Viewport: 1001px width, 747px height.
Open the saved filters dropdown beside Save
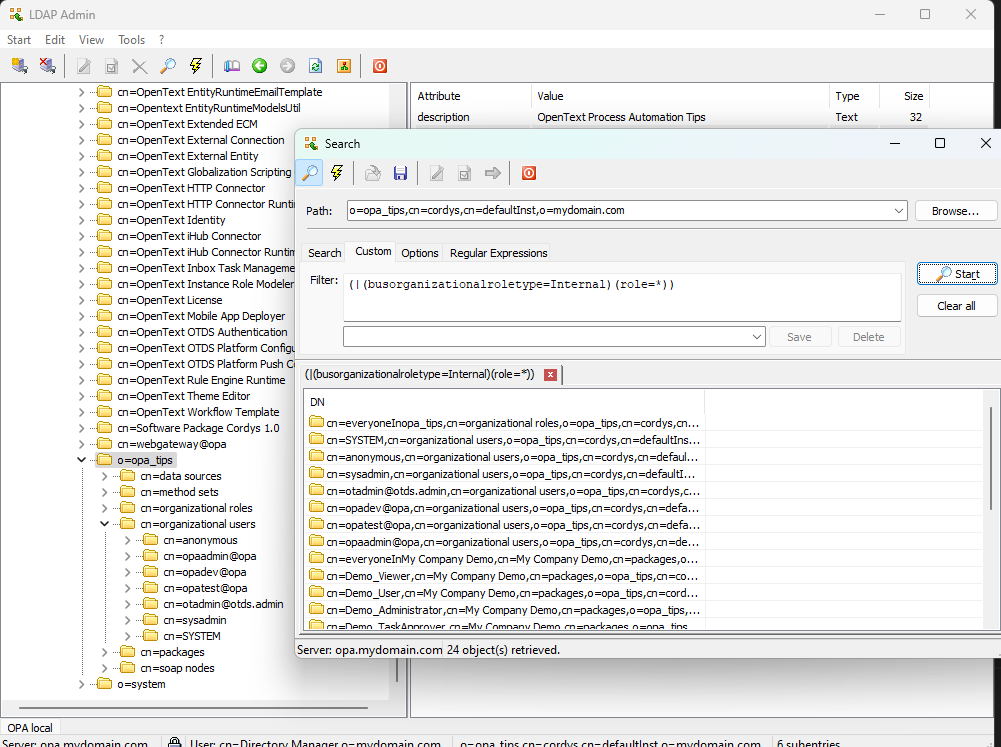point(757,337)
